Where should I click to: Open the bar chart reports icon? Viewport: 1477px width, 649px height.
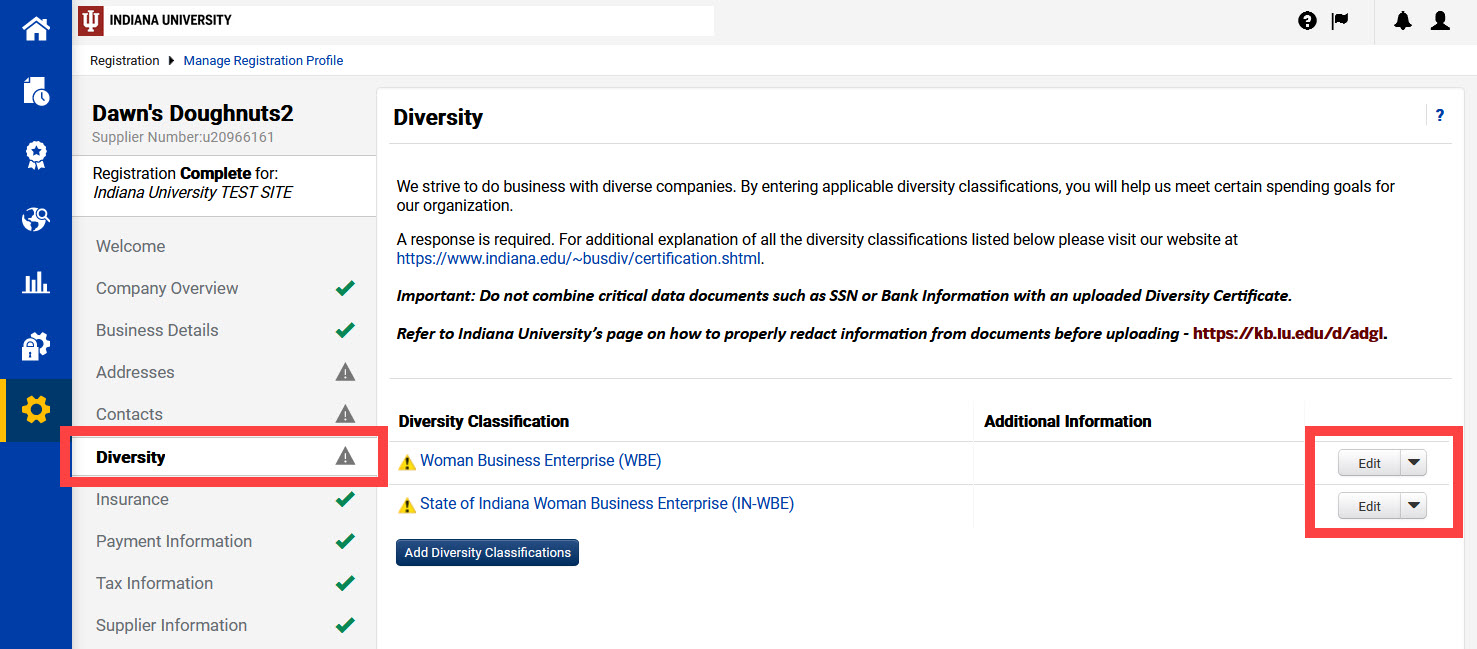pos(36,283)
